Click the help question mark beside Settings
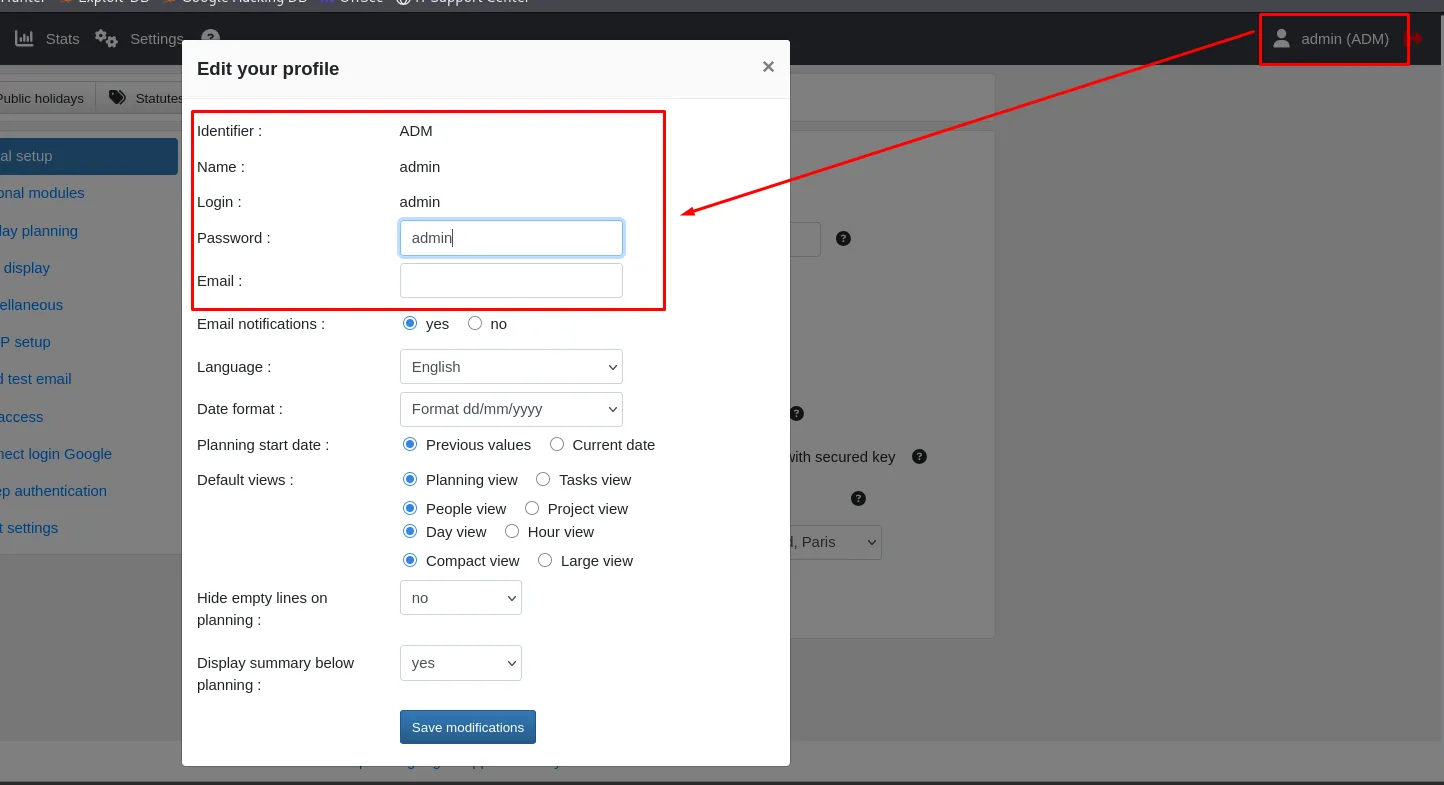 (210, 39)
